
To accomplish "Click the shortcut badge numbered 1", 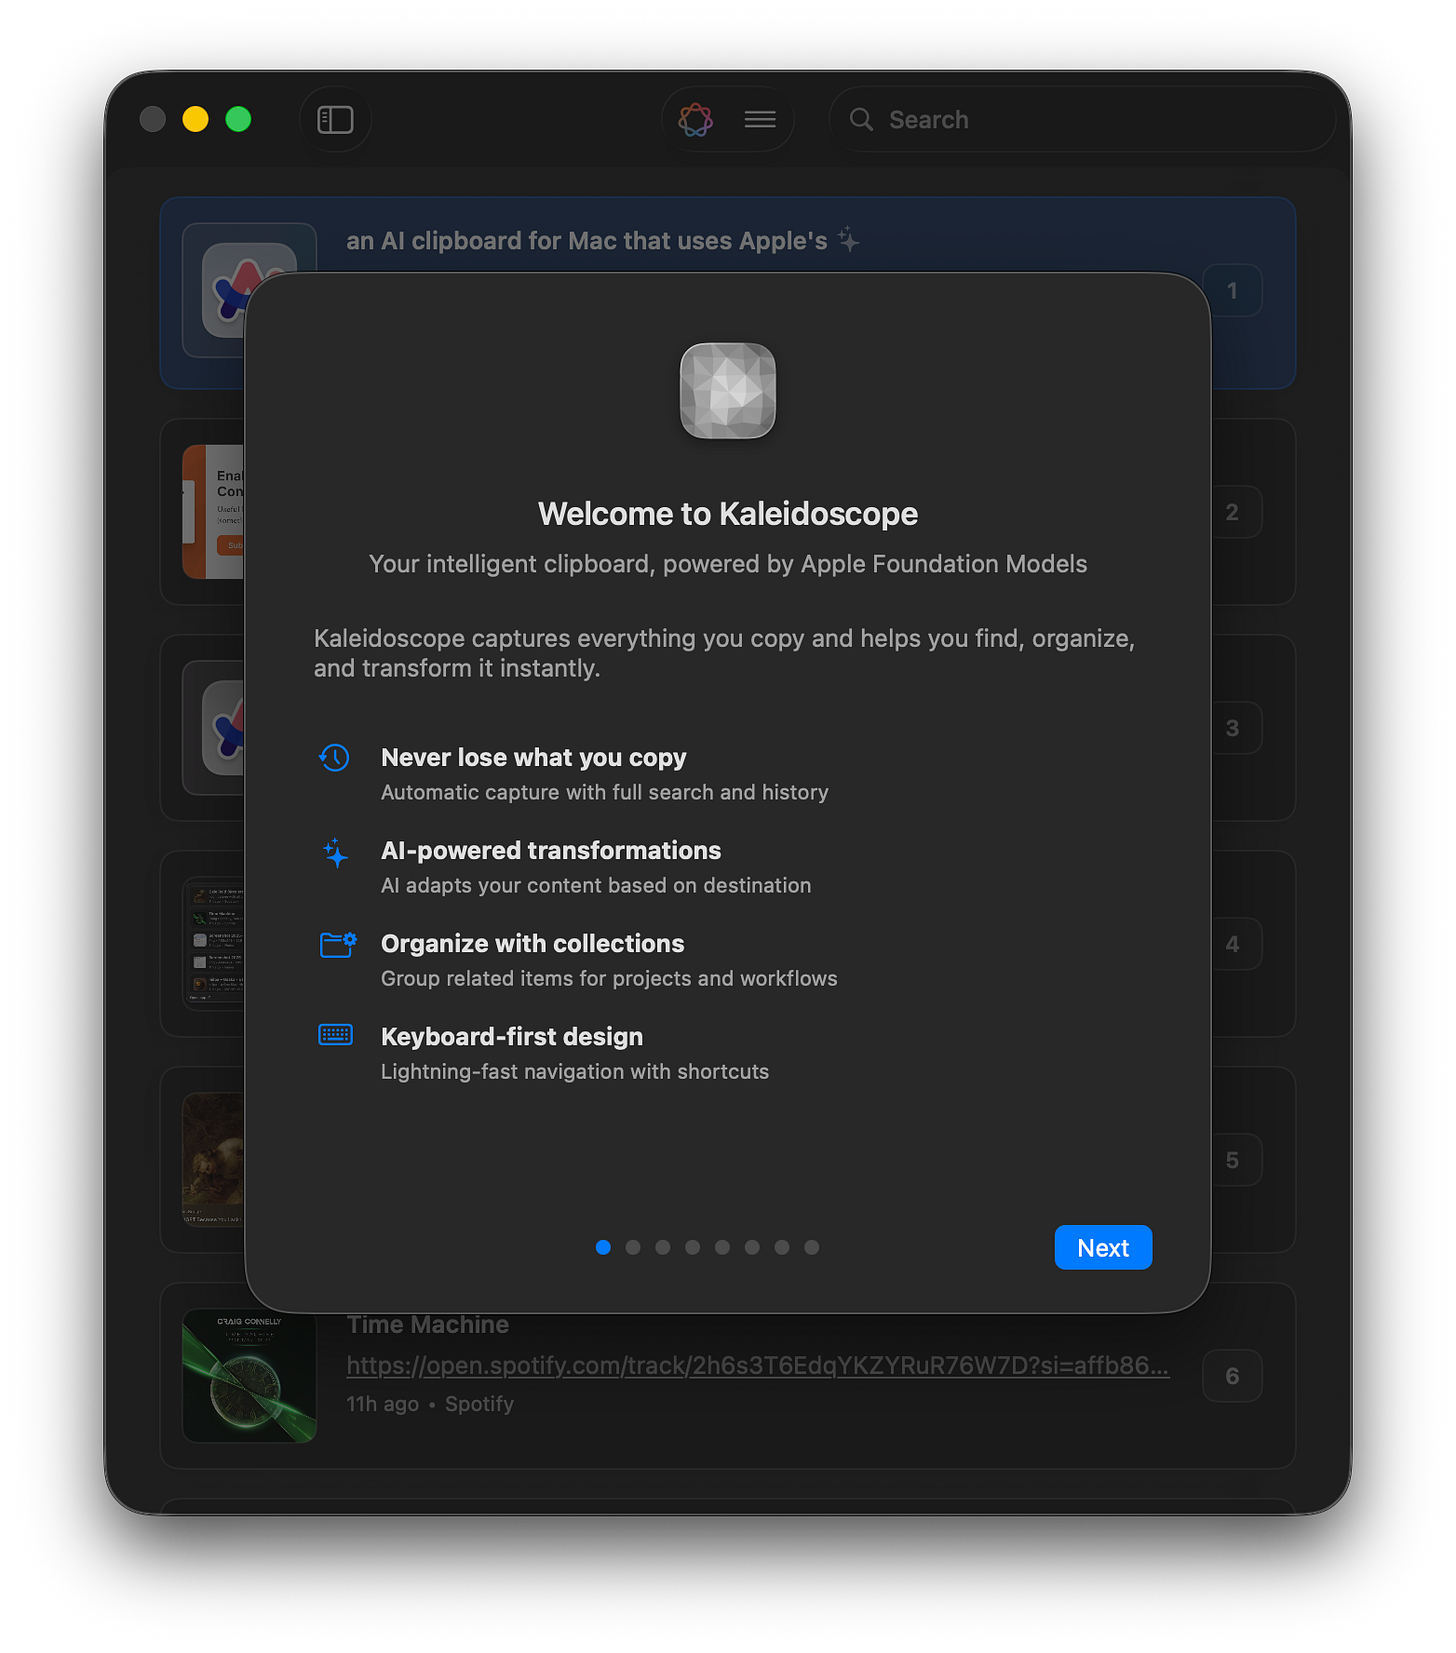I will pos(1232,291).
